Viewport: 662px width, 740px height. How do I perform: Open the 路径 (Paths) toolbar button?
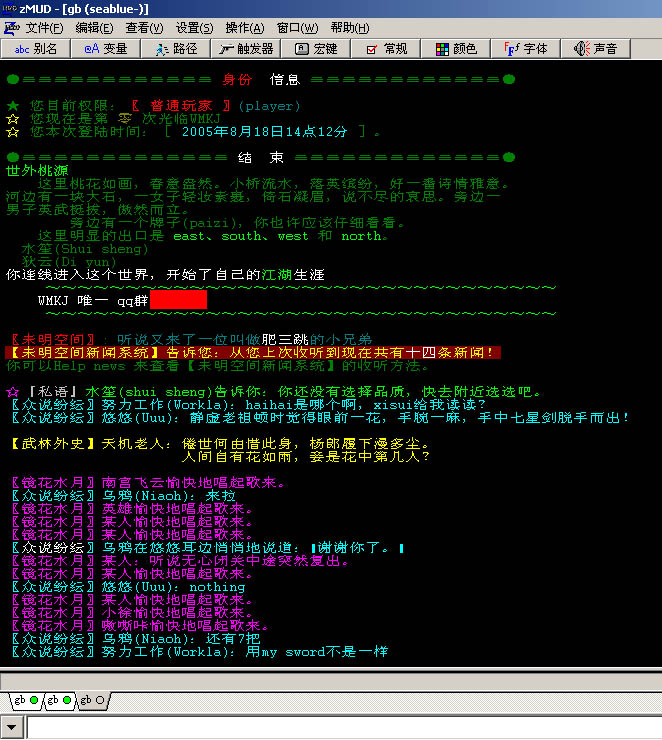(176, 48)
